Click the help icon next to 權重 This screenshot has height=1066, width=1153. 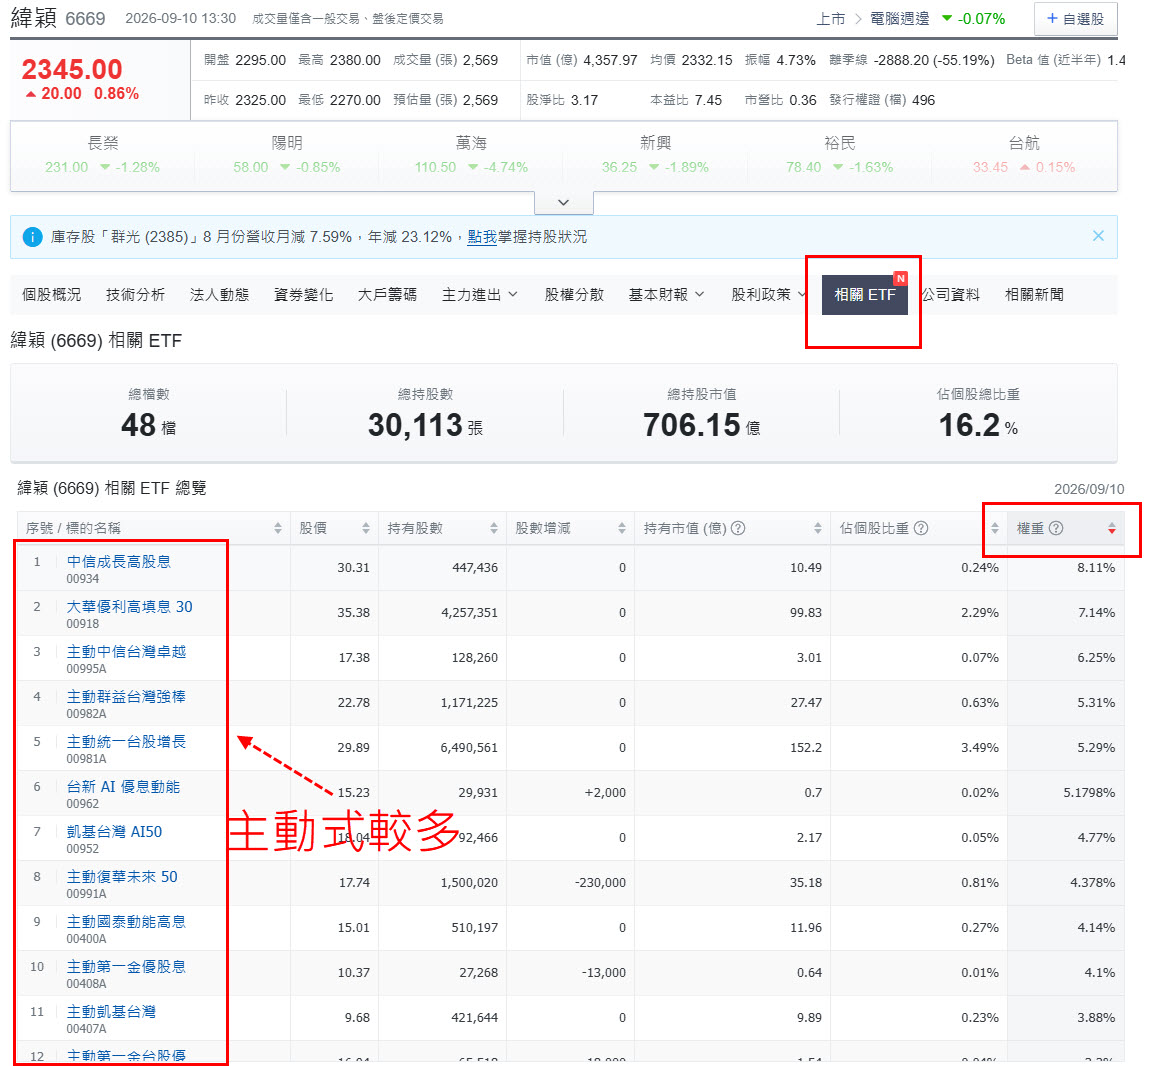tap(1055, 528)
